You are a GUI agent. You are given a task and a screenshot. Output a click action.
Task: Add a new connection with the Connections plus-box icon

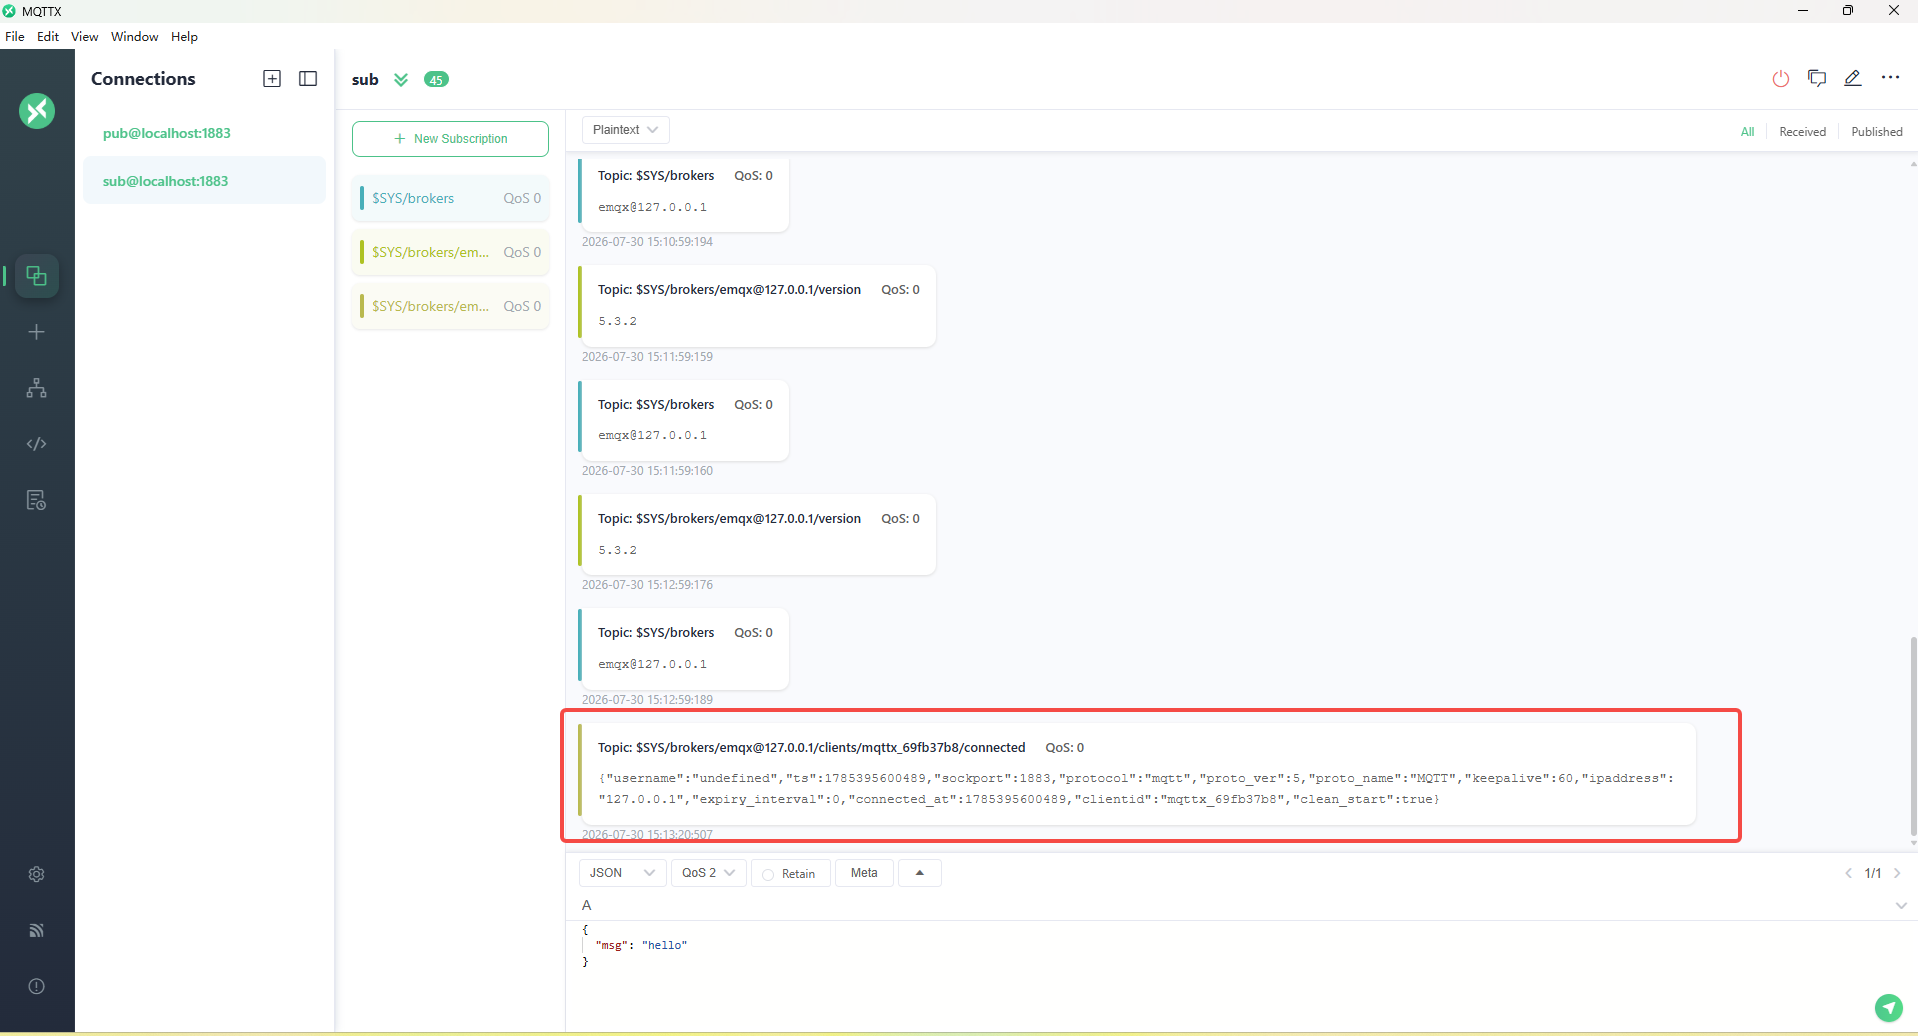pyautogui.click(x=272, y=79)
